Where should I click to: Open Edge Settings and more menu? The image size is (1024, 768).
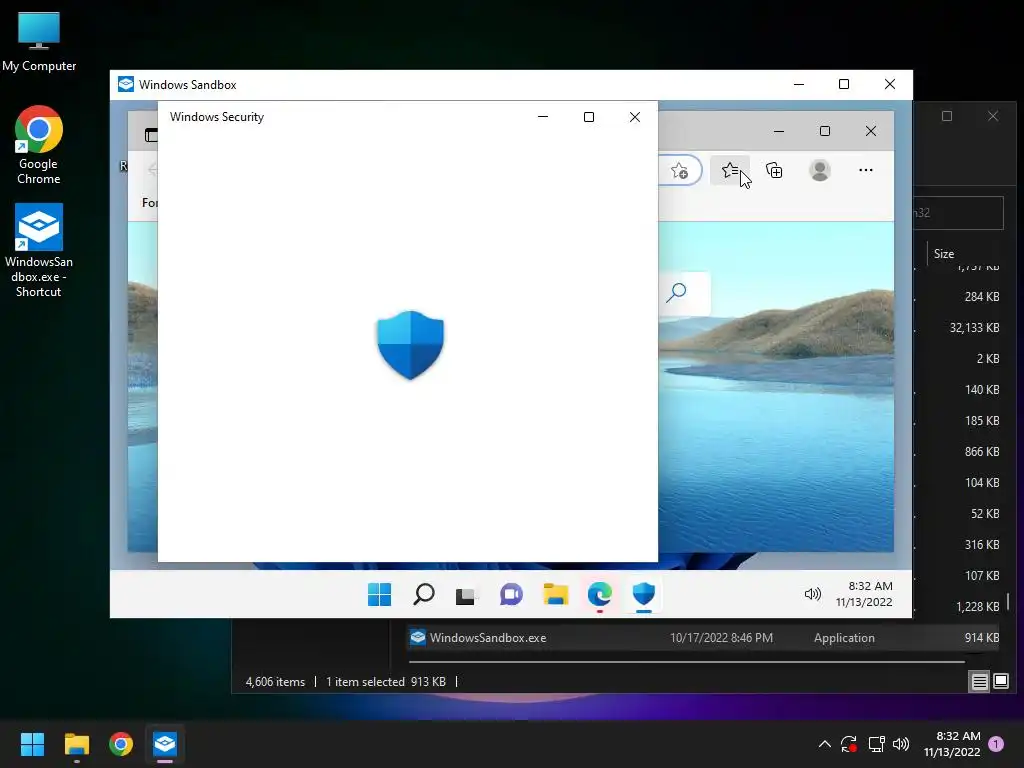pos(866,170)
